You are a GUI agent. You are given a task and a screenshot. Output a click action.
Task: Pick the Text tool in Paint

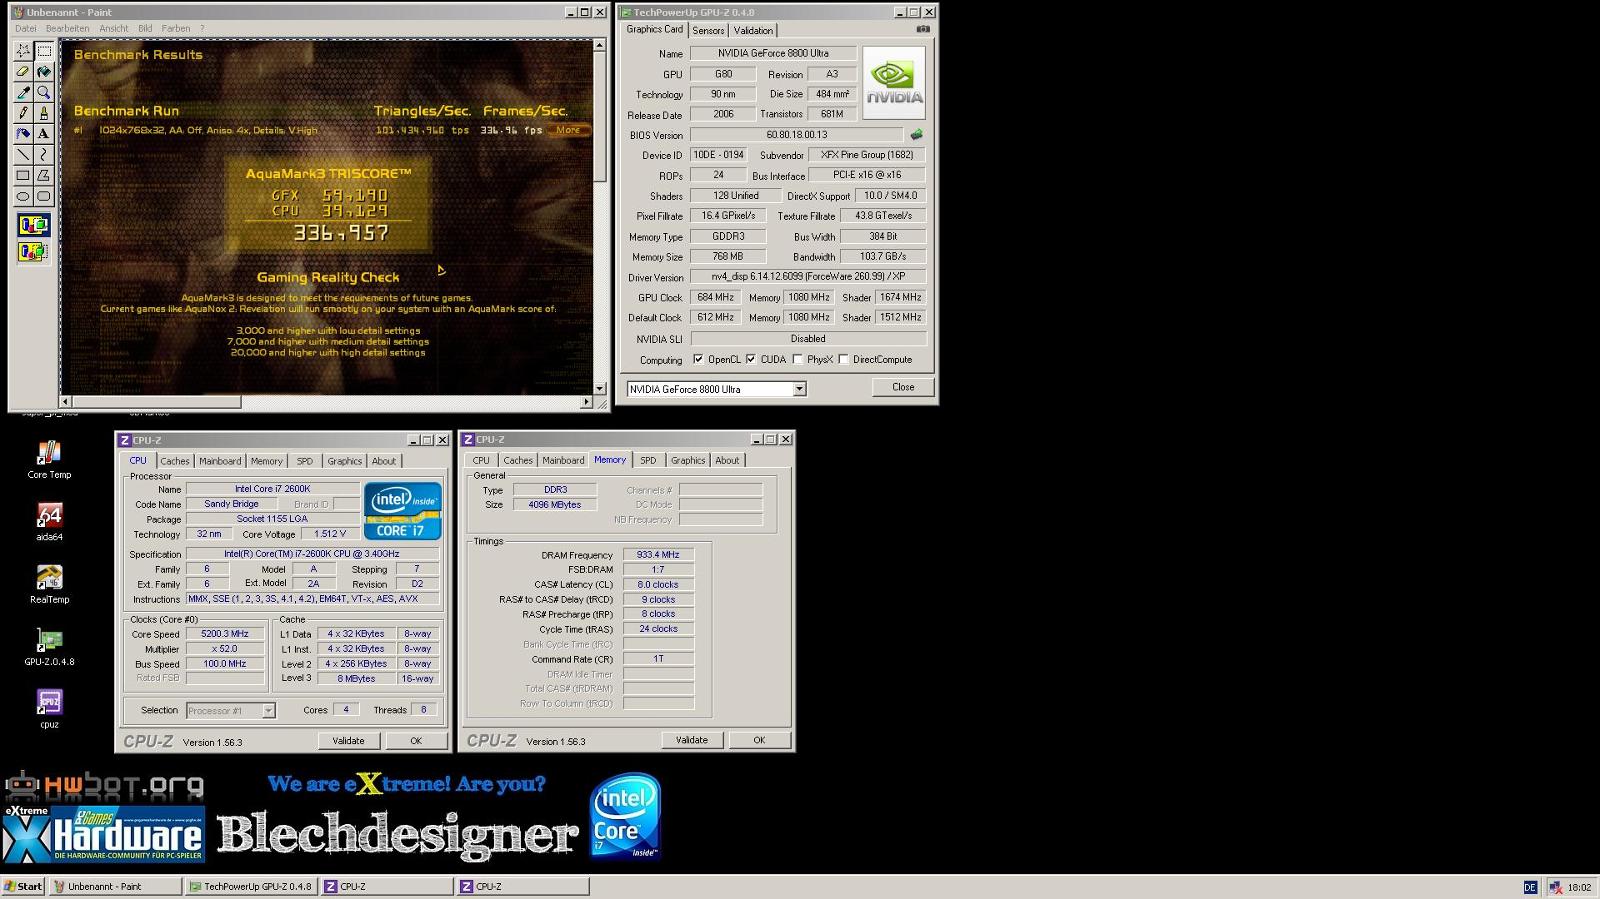point(44,133)
